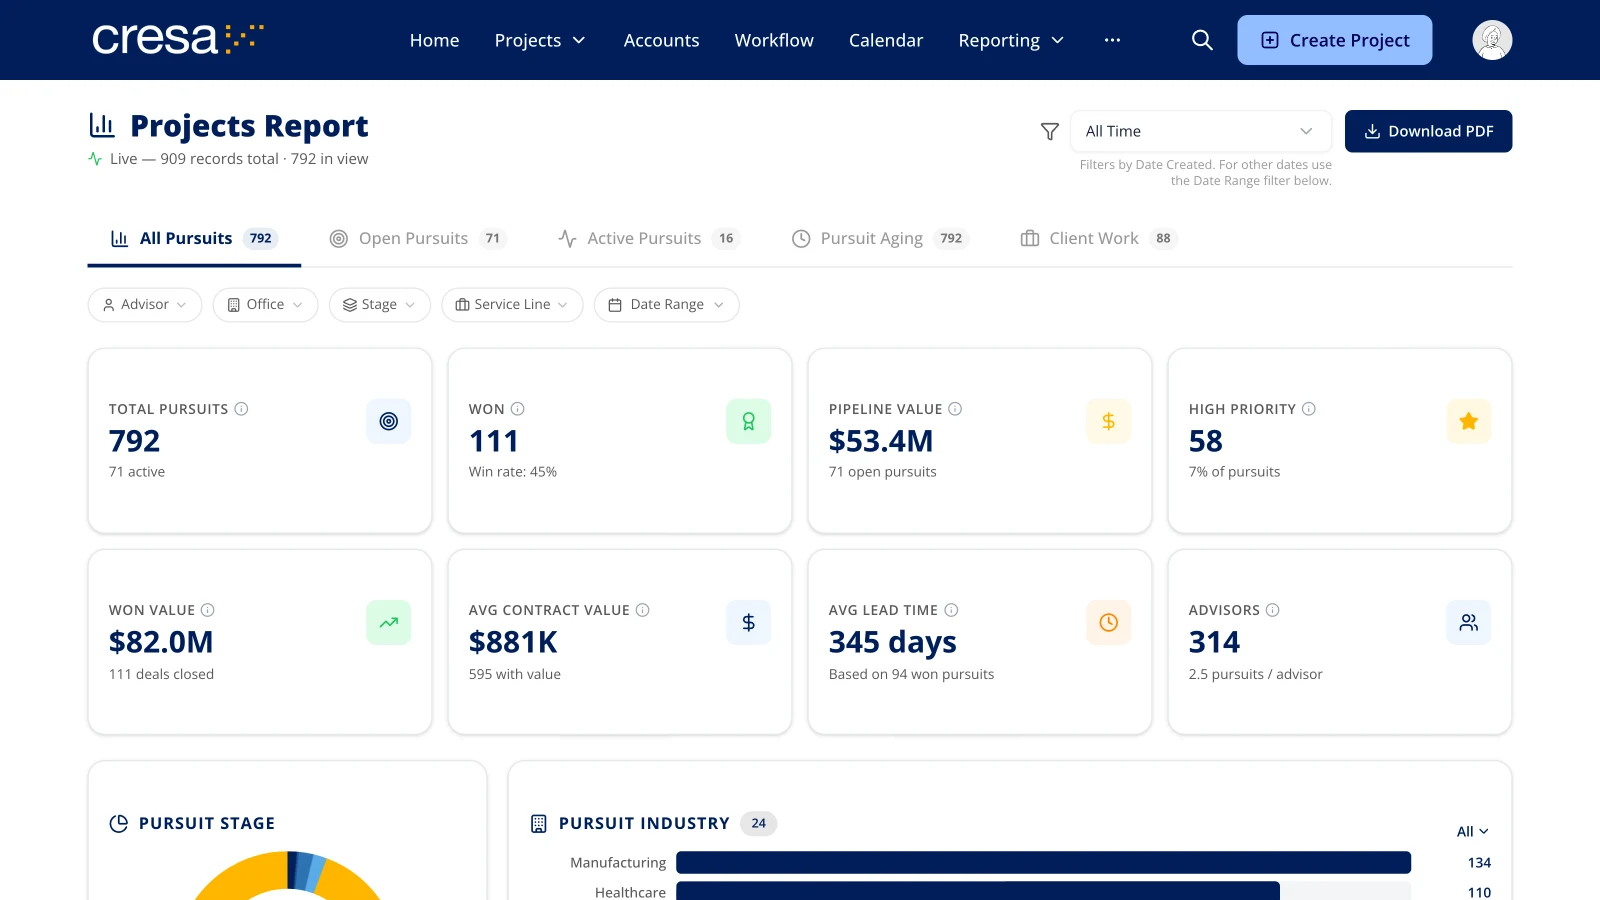The height and width of the screenshot is (900, 1600).
Task: Click the Manufacturing industry bar
Action: pyautogui.click(x=1043, y=863)
